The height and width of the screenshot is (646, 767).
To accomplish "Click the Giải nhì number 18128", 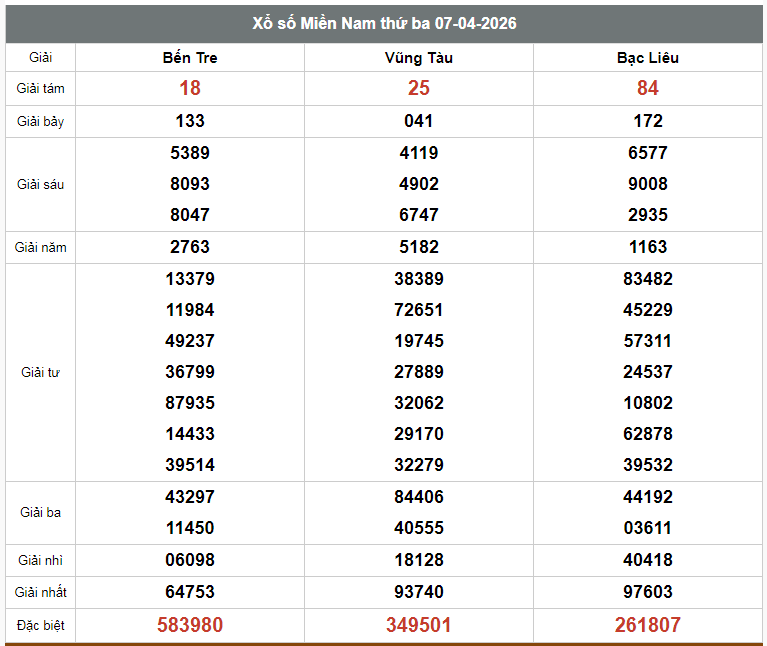I will tap(418, 560).
